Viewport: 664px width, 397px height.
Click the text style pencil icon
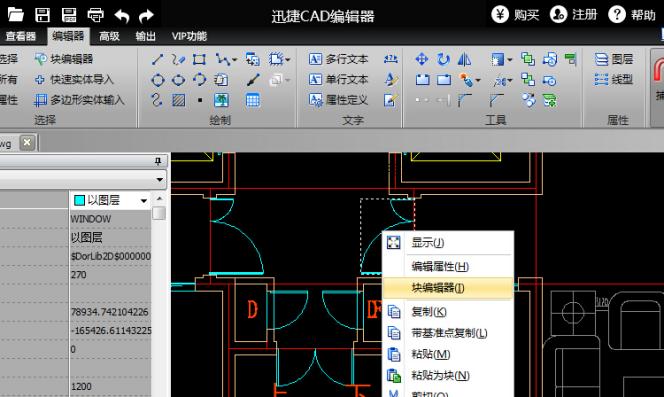coord(390,80)
